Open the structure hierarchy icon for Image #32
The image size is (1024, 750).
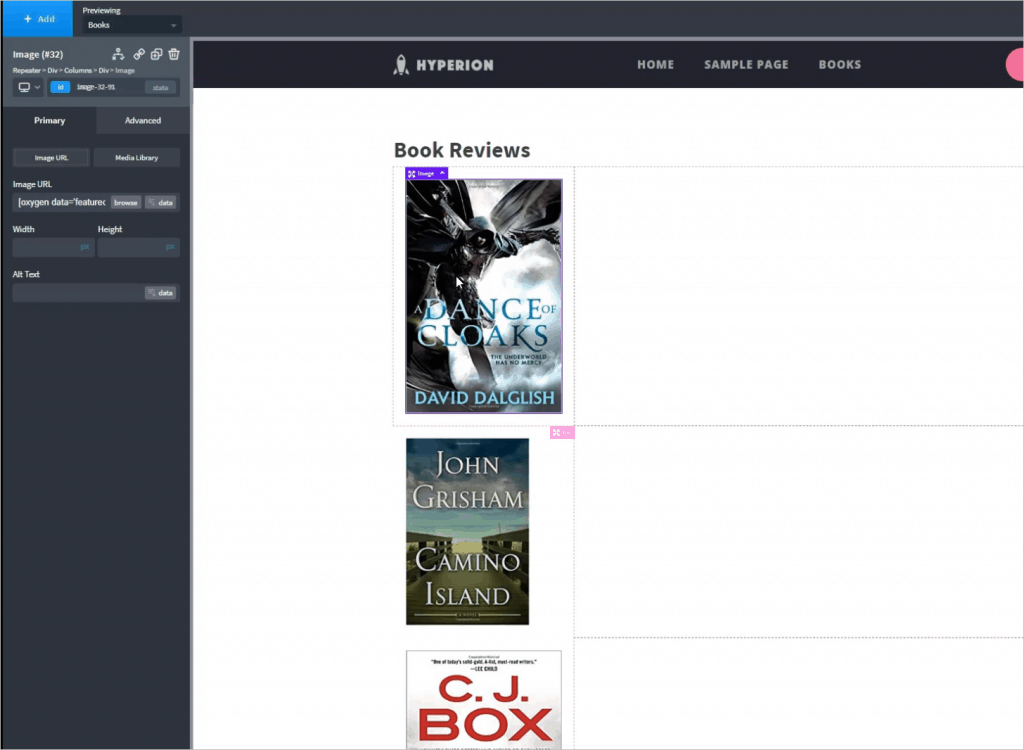[x=118, y=54]
